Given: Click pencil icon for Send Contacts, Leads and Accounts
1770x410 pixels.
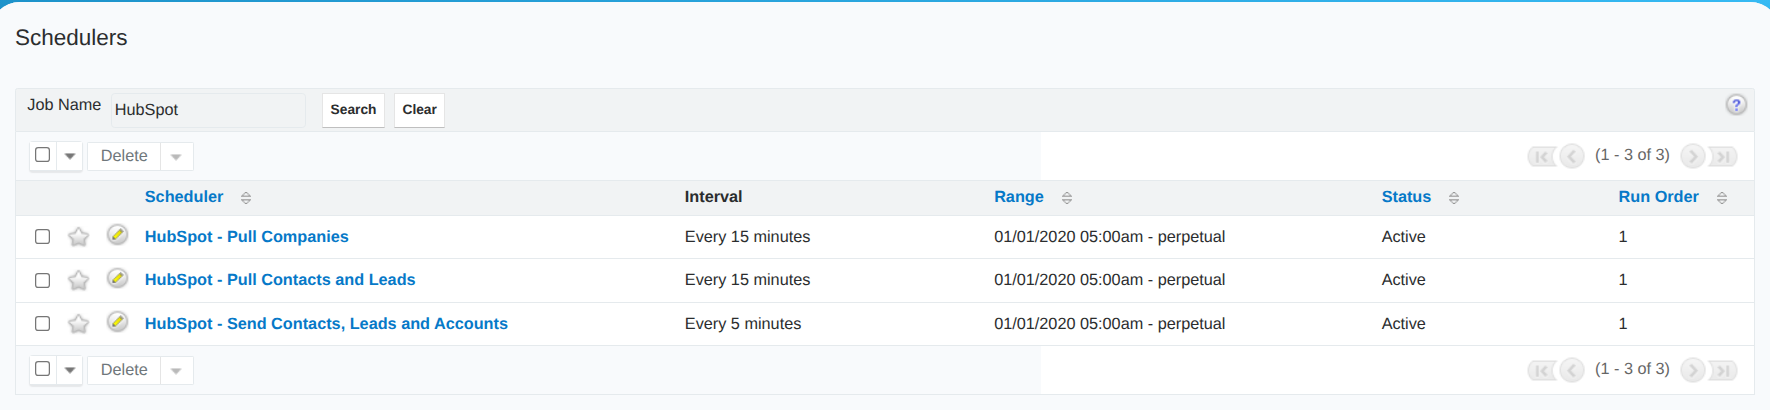Looking at the screenshot, I should 117,322.
